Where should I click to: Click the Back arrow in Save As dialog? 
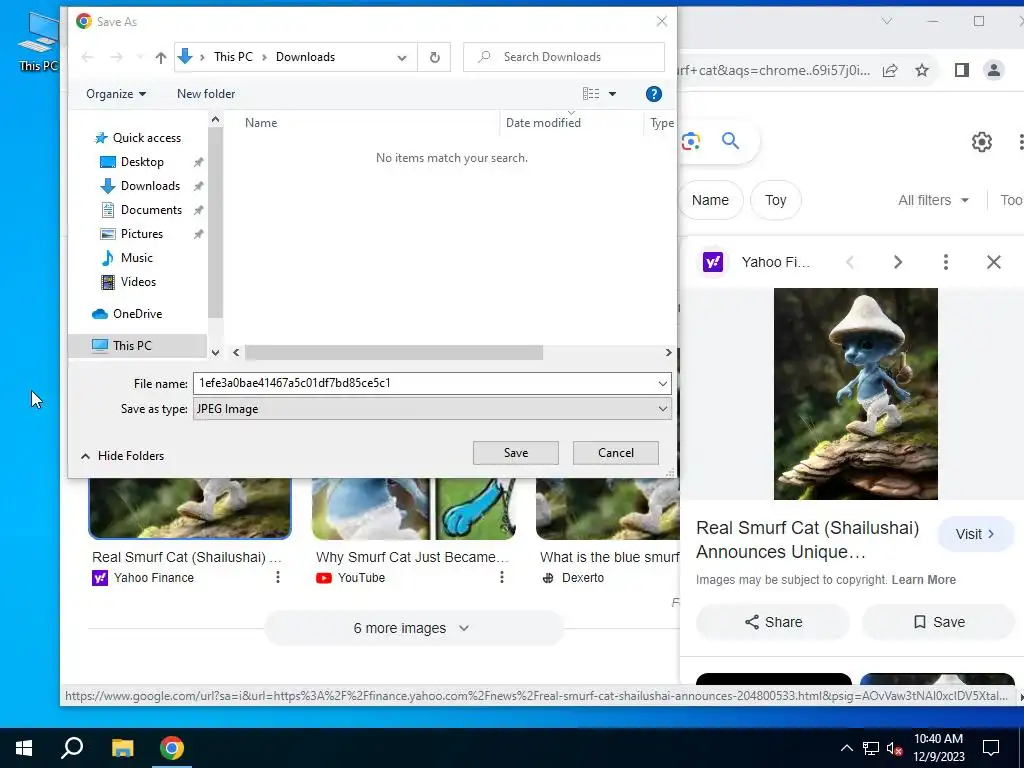click(x=87, y=57)
